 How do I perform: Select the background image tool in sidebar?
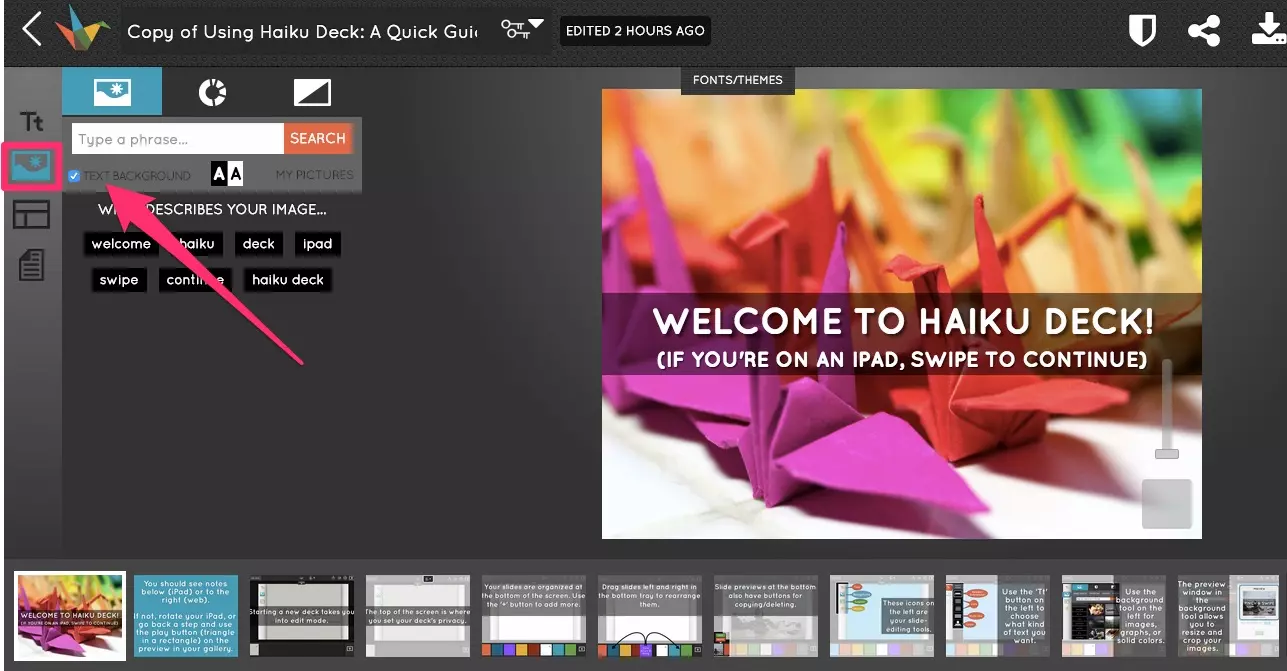32,166
